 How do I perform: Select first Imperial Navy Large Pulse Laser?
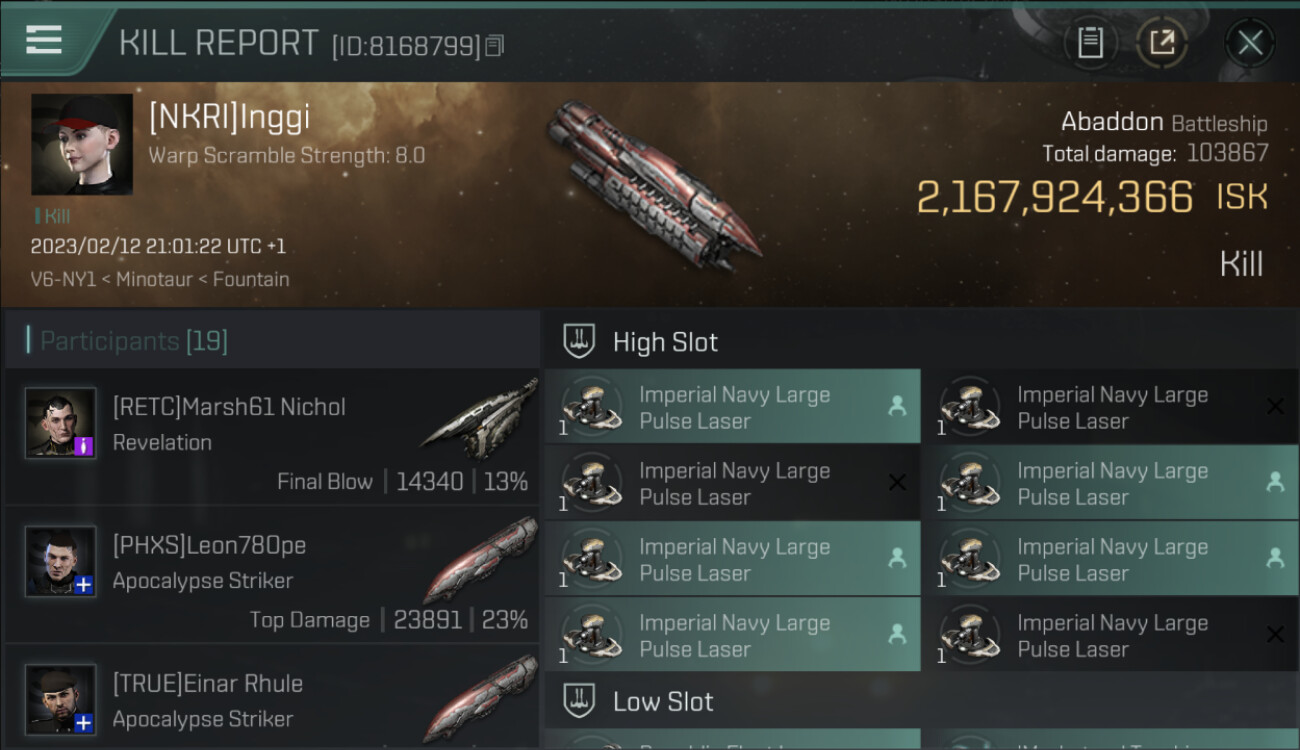coord(732,407)
